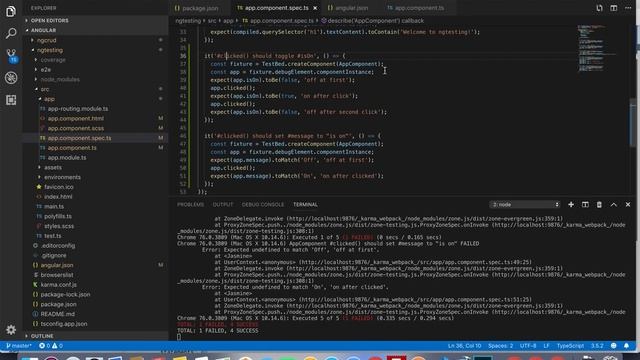Collapse the app folder
The image size is (640, 360).
pos(96,99)
